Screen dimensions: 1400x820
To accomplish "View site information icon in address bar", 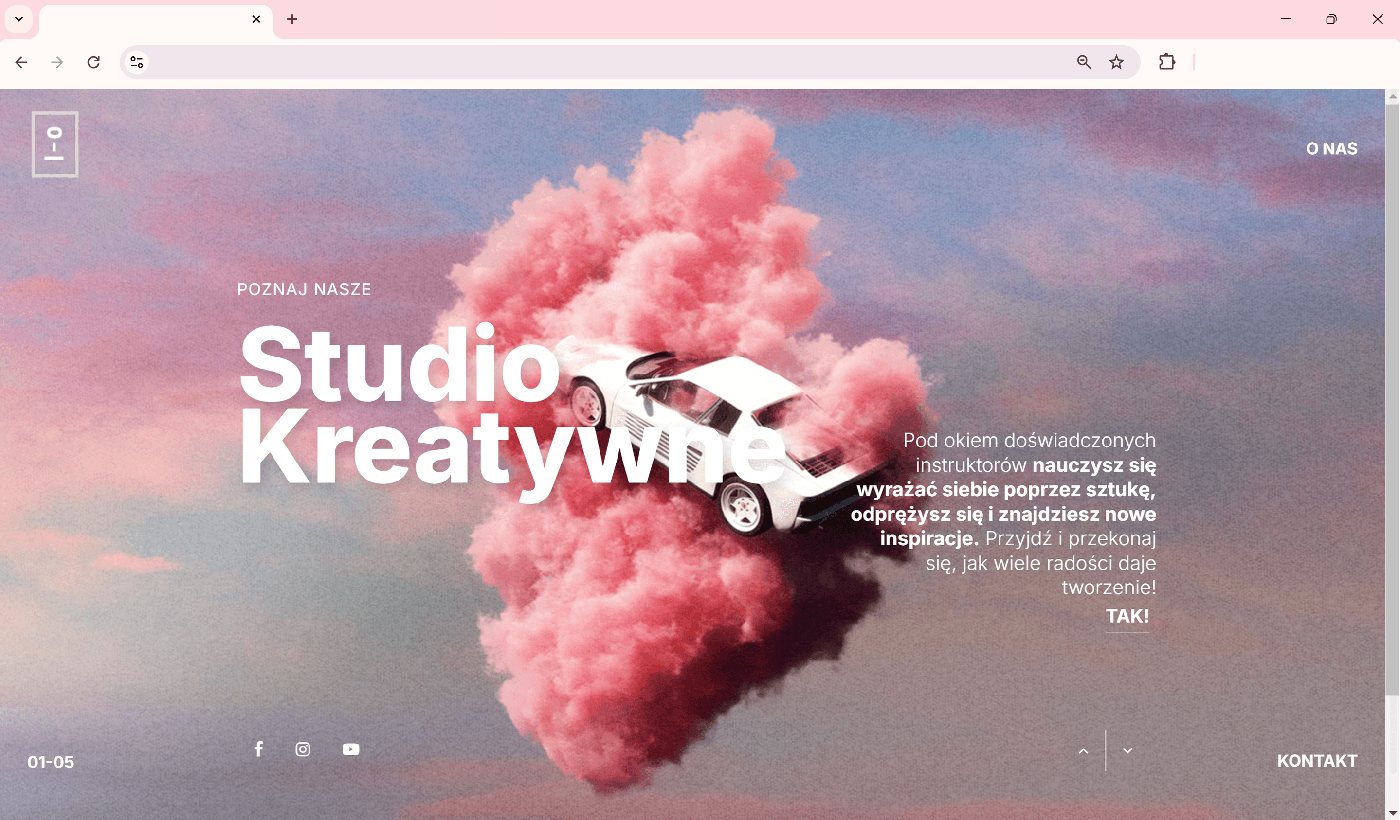I will coord(137,62).
